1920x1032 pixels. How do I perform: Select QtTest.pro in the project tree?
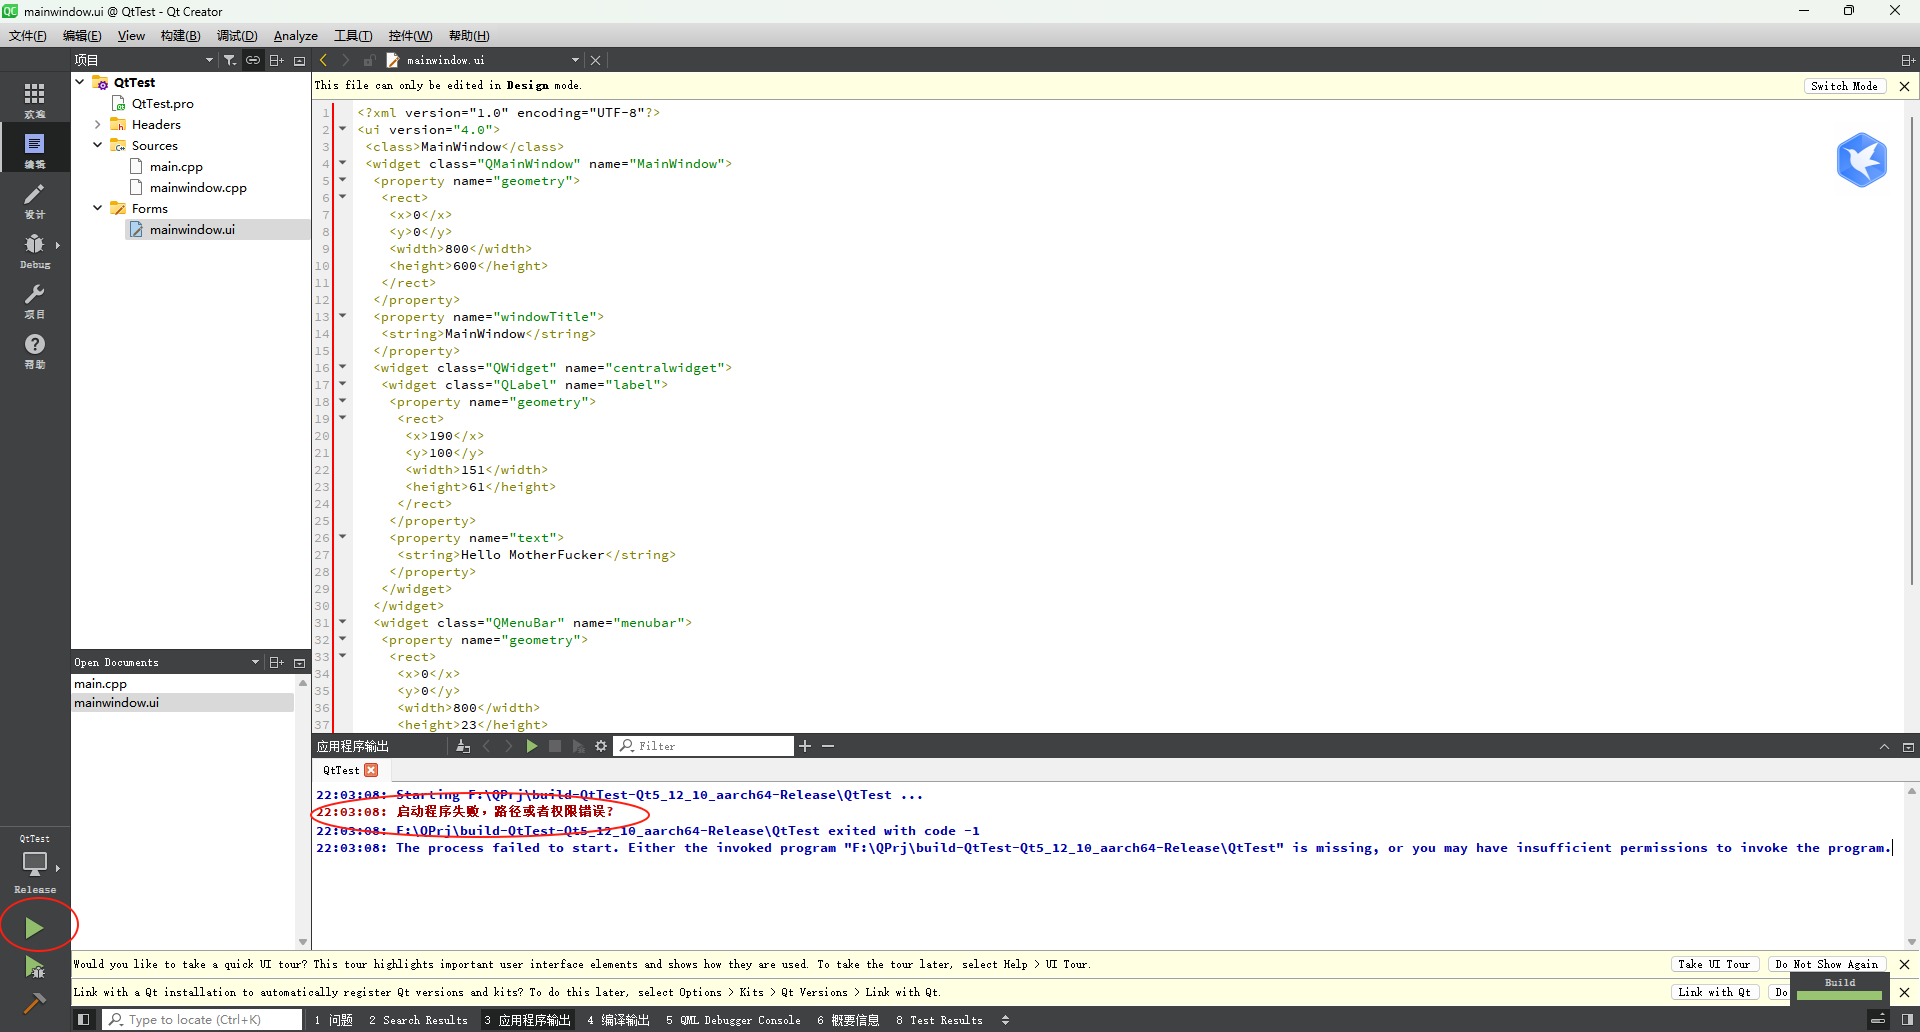(x=162, y=103)
